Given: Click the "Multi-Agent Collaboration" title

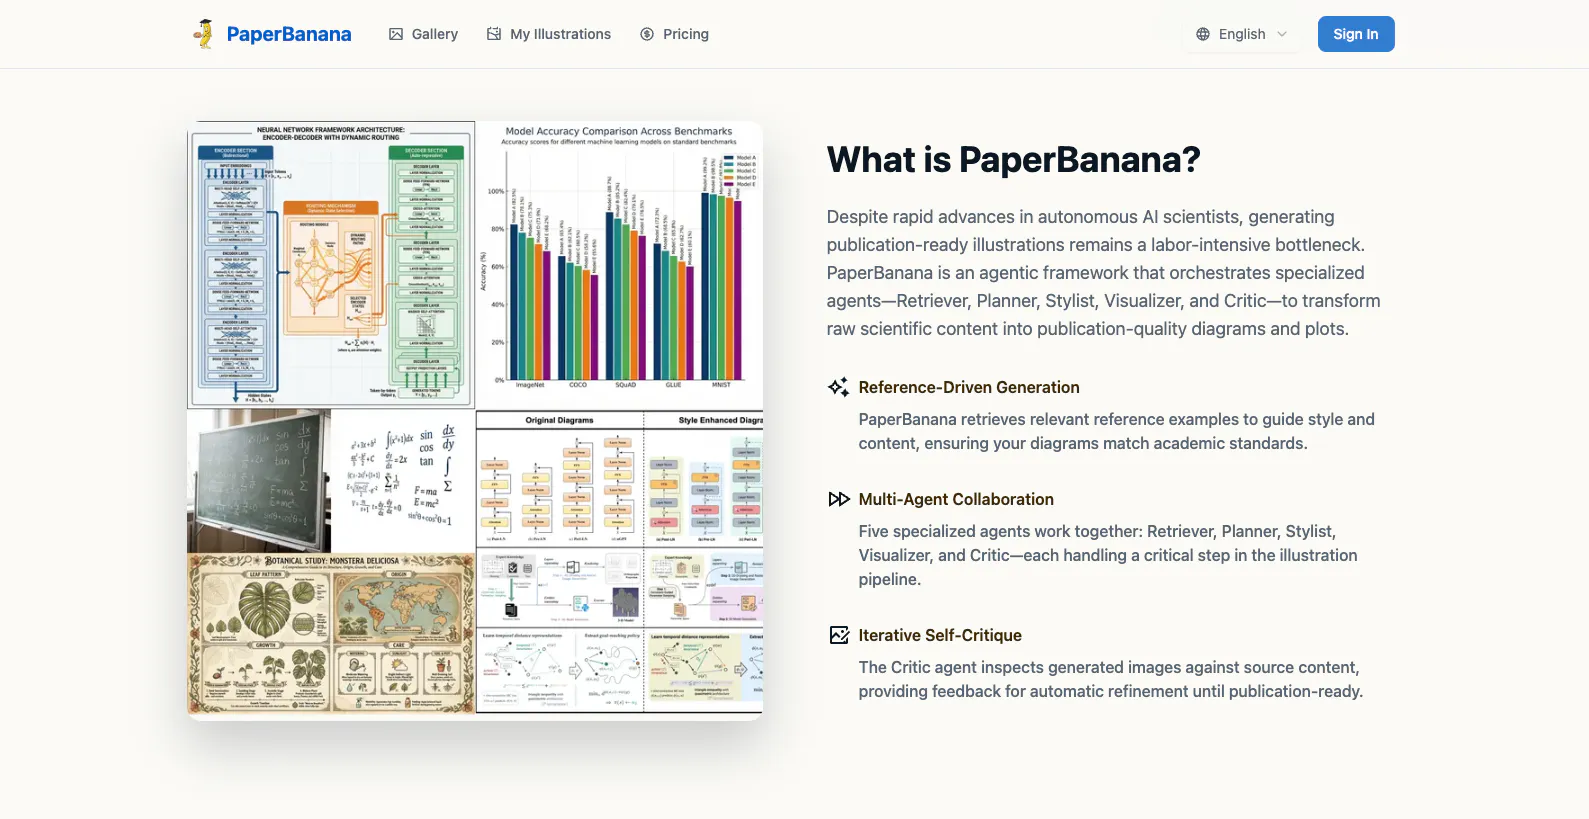Looking at the screenshot, I should [x=956, y=499].
